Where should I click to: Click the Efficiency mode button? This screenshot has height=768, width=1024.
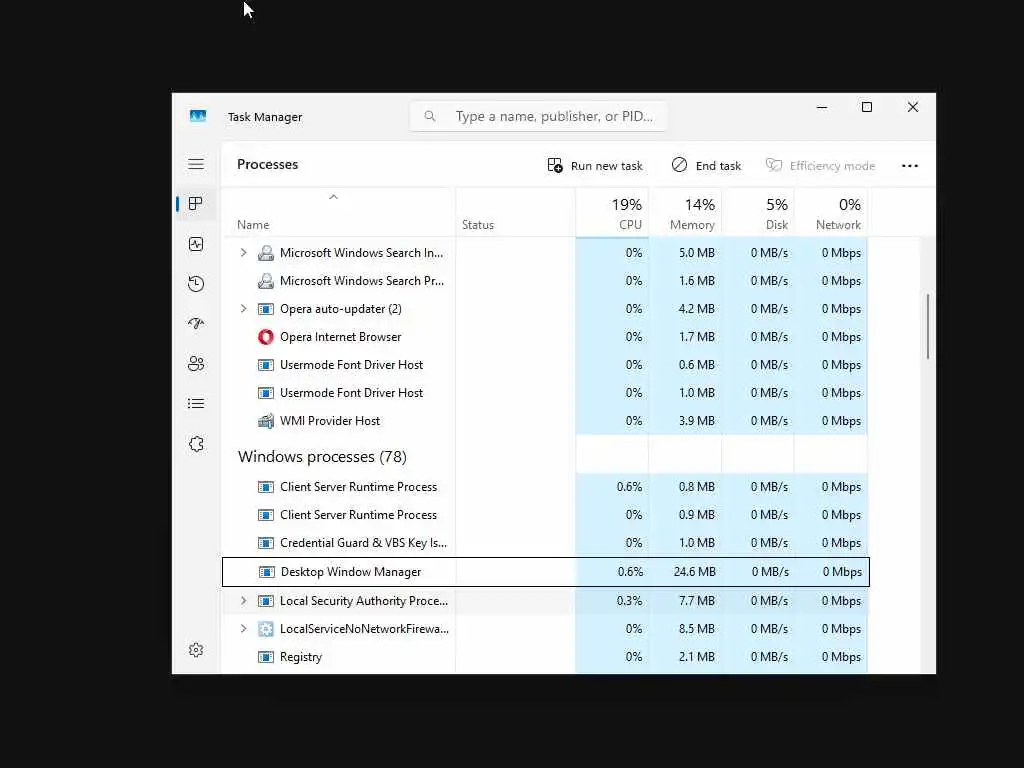click(820, 166)
